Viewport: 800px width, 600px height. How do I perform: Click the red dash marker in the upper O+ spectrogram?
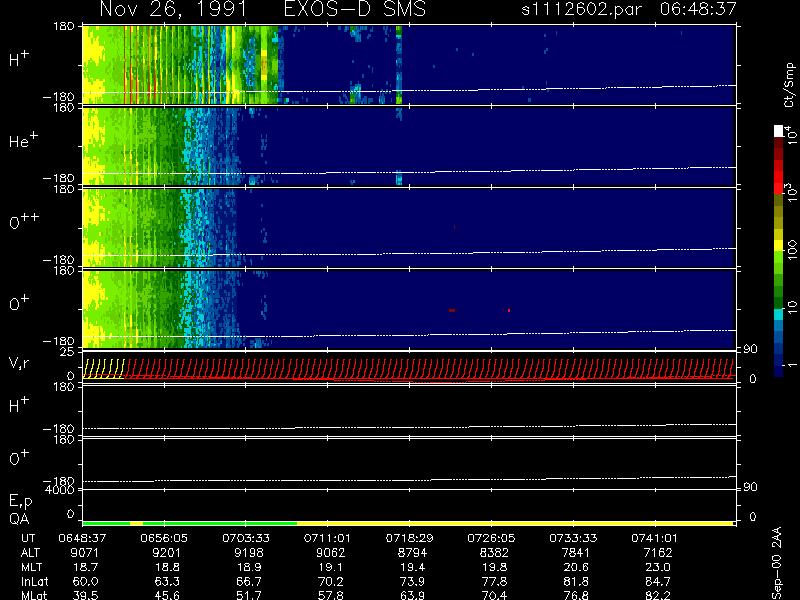point(452,310)
